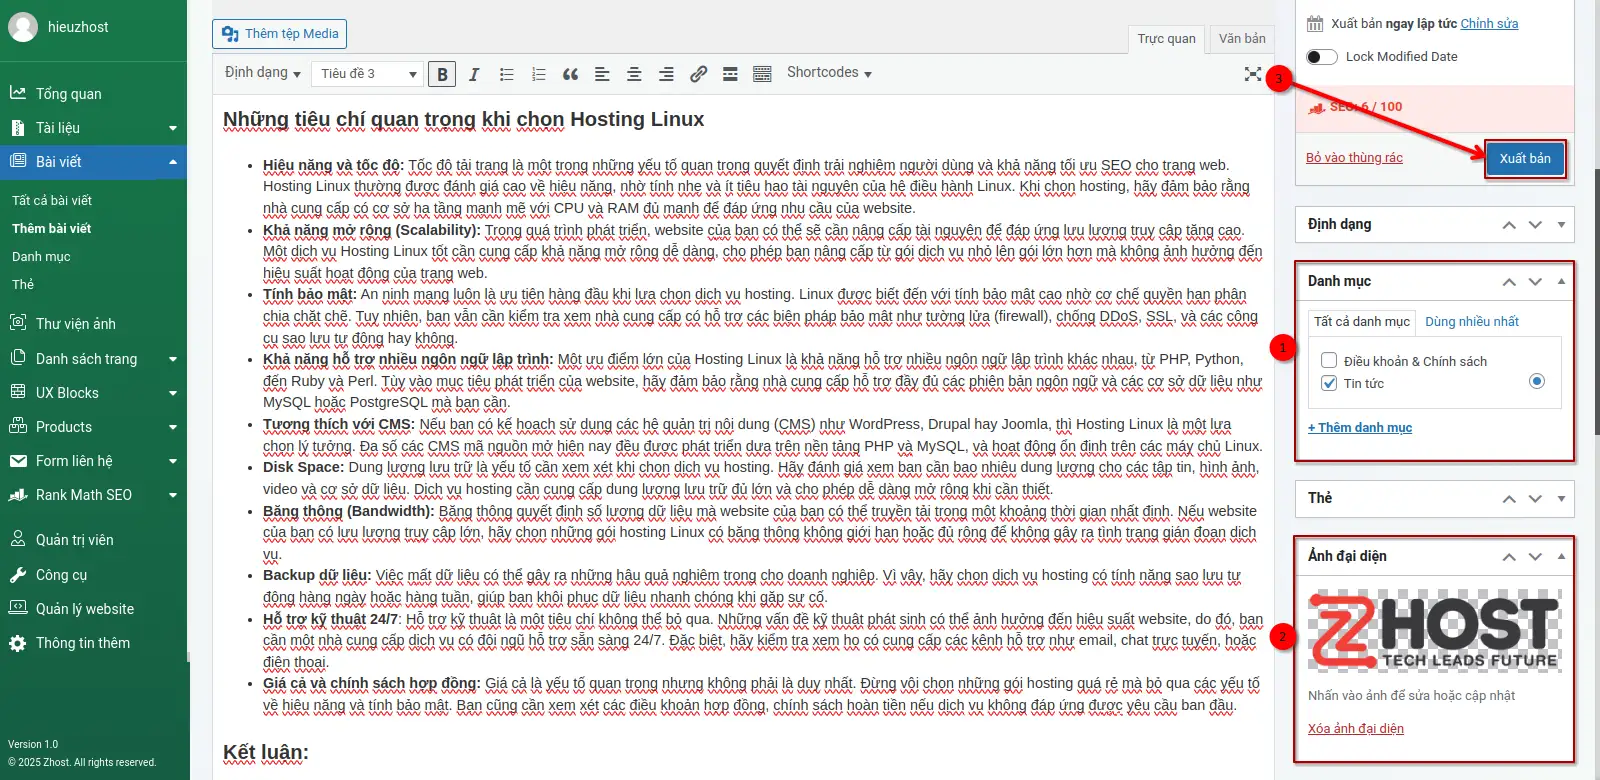This screenshot has width=1600, height=780.
Task: Open Danh mục in the sidebar submenu
Action: tap(41, 256)
